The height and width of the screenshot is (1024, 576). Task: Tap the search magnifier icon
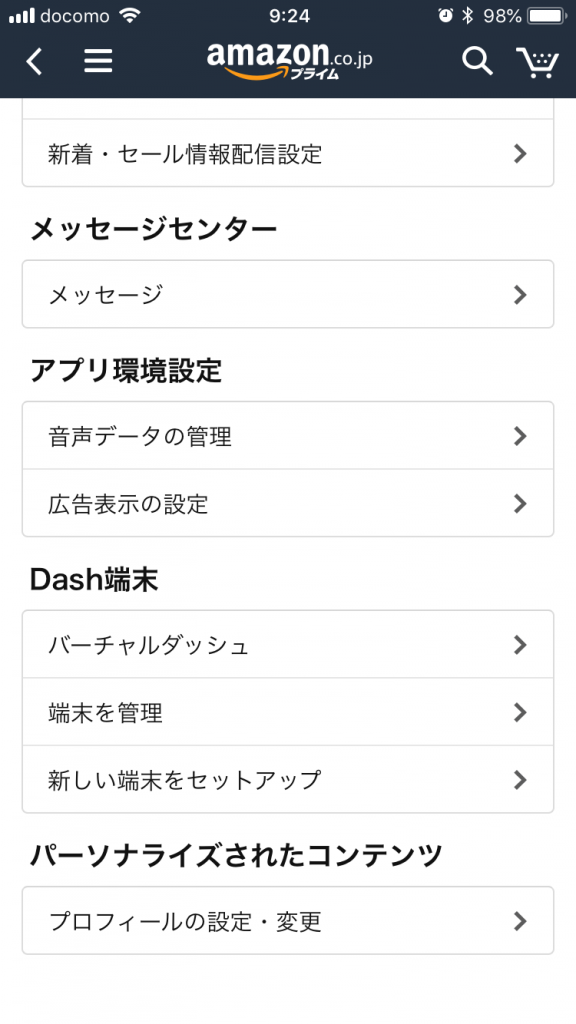pyautogui.click(x=477, y=61)
